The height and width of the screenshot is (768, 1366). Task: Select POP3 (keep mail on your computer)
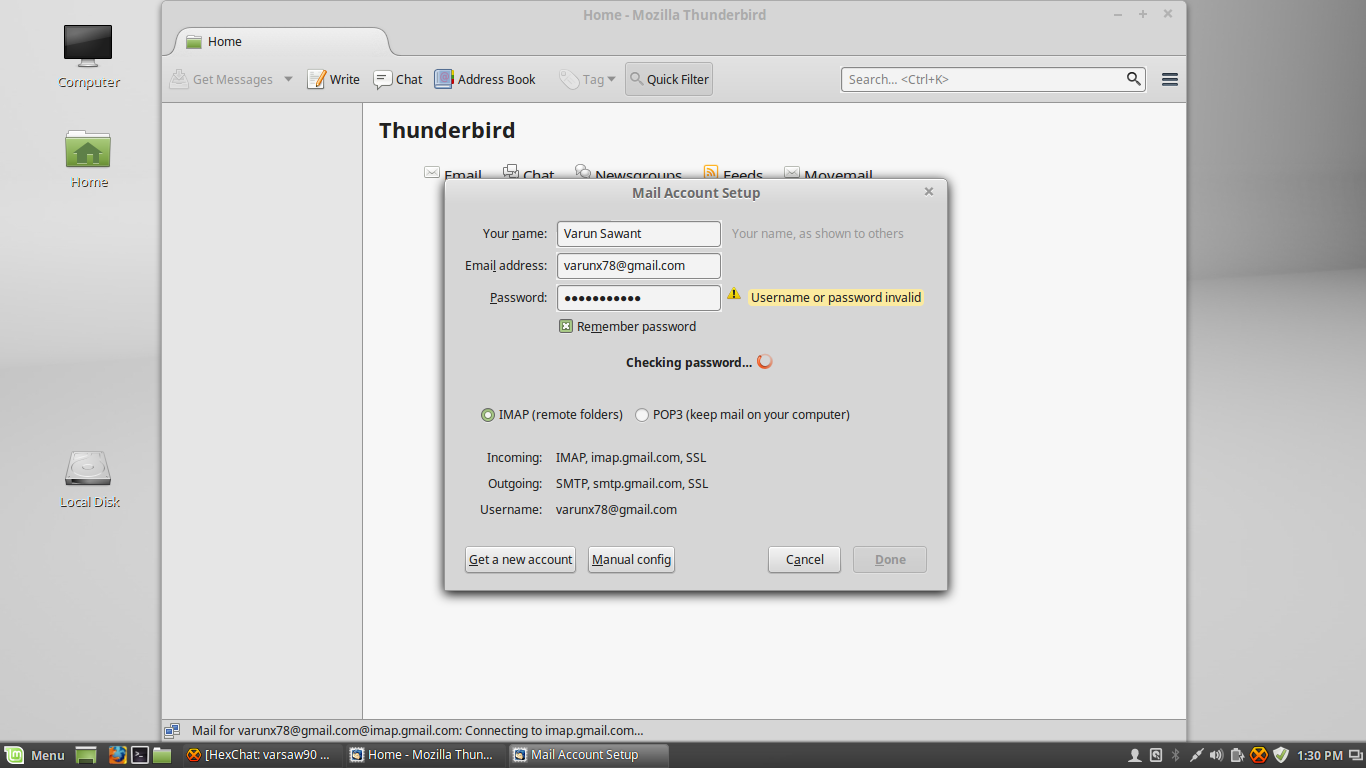click(x=642, y=415)
